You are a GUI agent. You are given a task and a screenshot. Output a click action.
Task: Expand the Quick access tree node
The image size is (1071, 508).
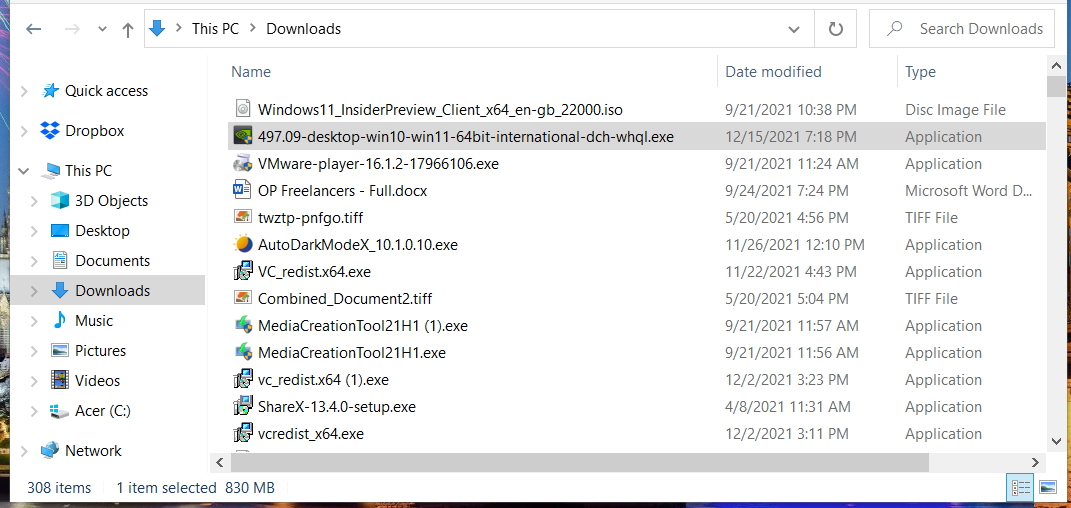[x=25, y=91]
